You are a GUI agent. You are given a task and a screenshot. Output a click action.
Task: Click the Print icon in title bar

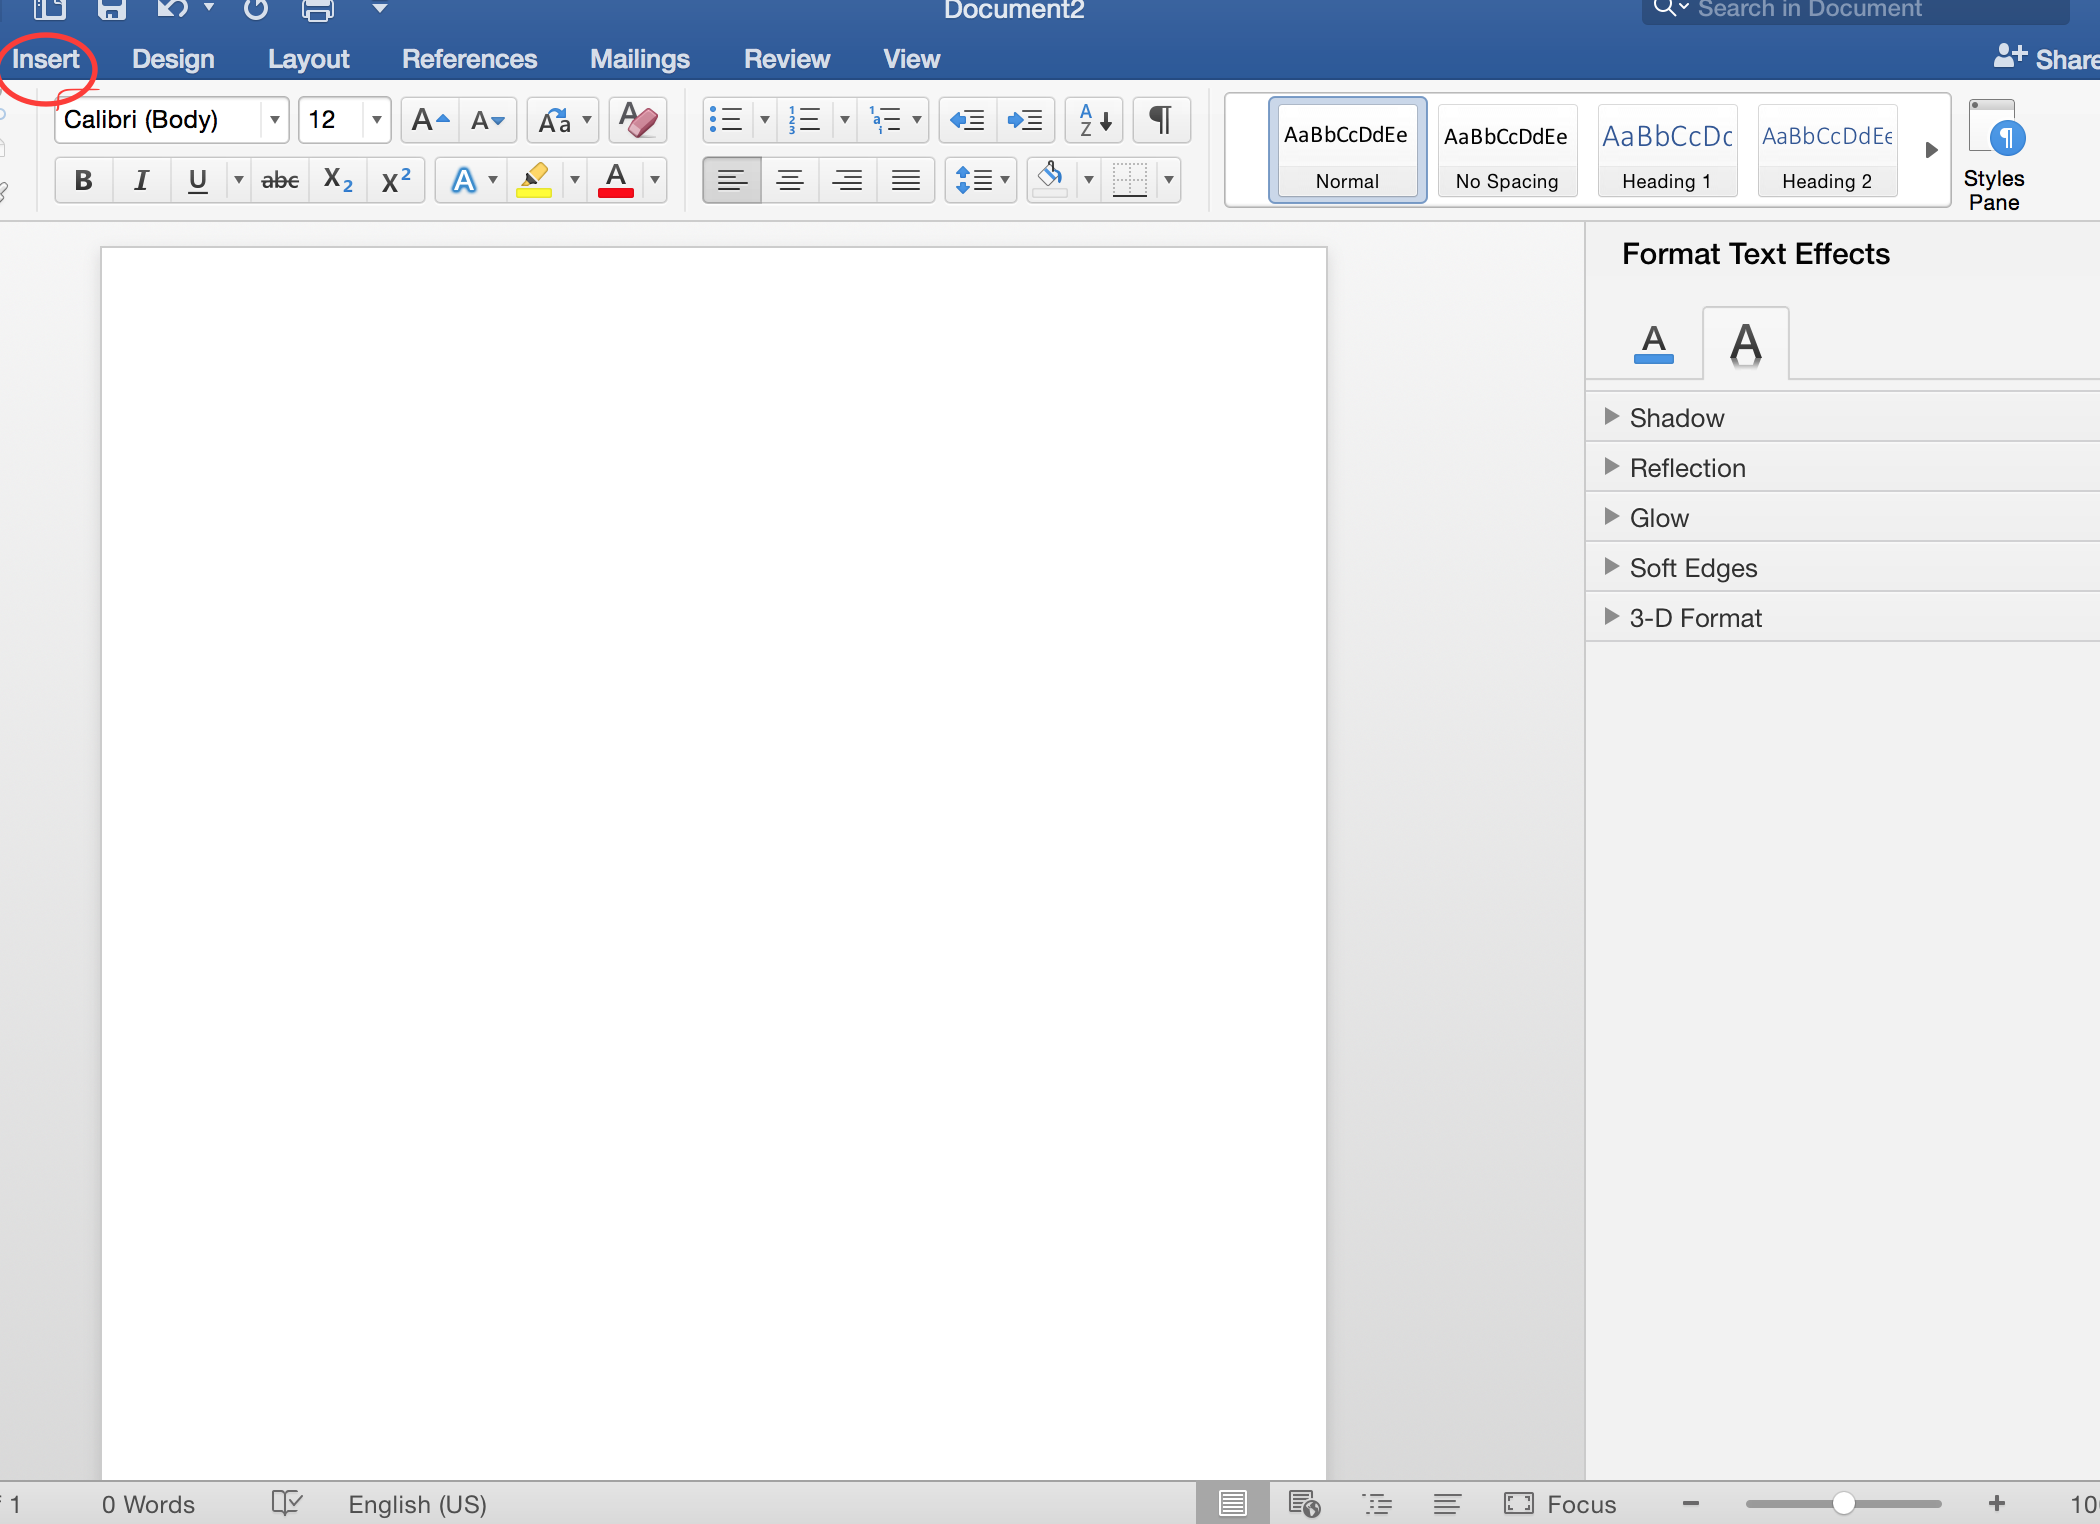click(x=318, y=10)
